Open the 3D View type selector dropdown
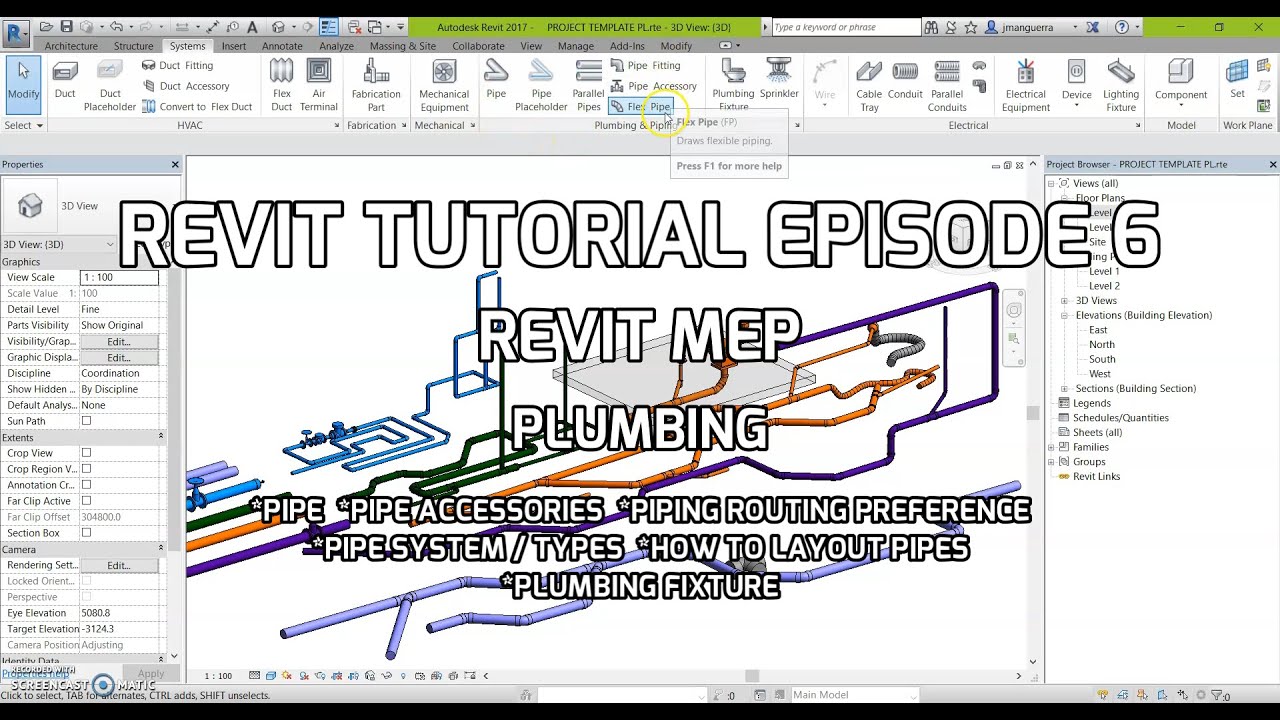 pyautogui.click(x=59, y=244)
